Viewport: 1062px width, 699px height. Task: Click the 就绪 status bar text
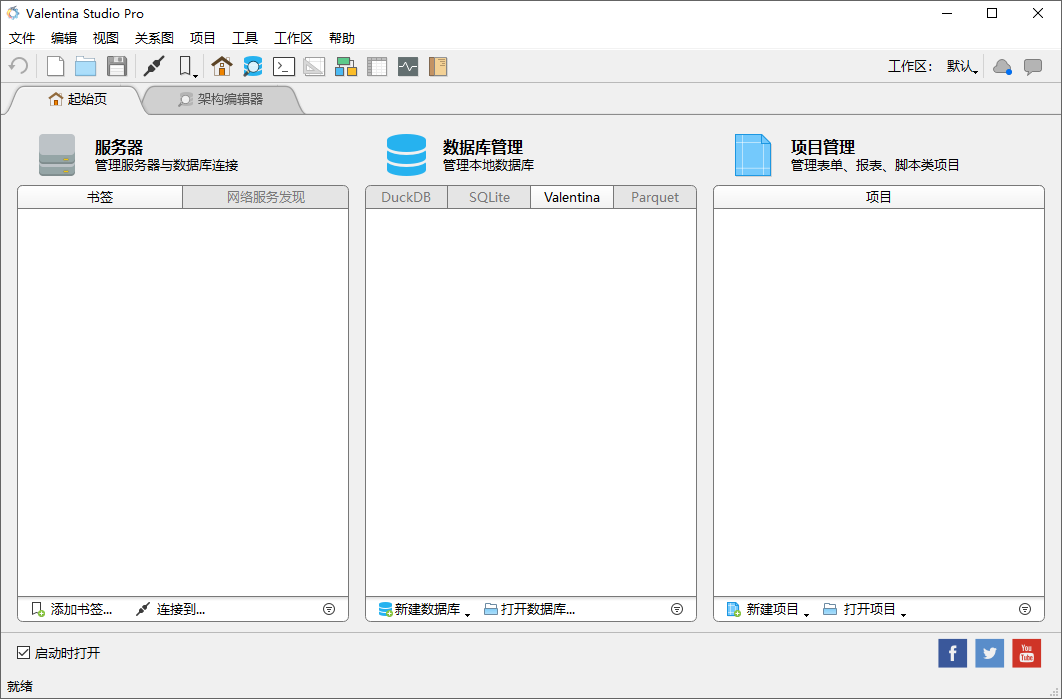click(20, 686)
